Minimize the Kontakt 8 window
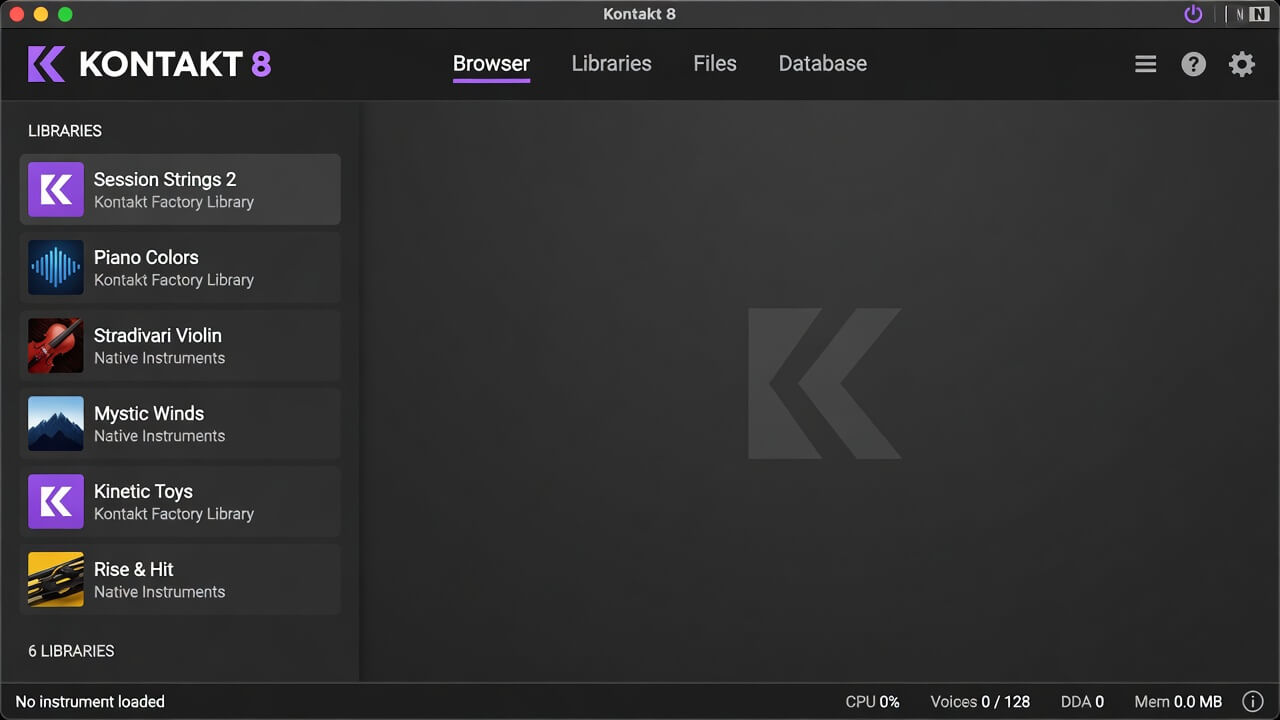This screenshot has width=1280, height=720. coord(41,14)
